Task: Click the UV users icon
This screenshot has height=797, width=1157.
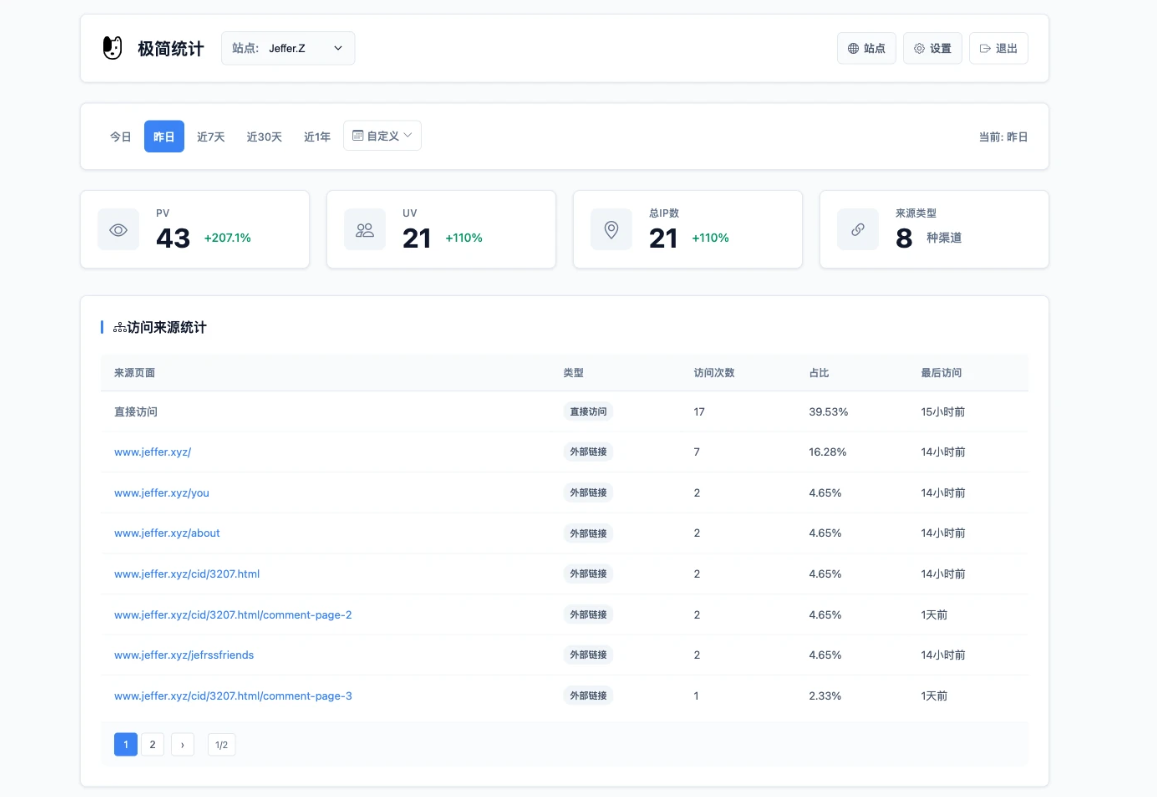Action: click(x=365, y=230)
